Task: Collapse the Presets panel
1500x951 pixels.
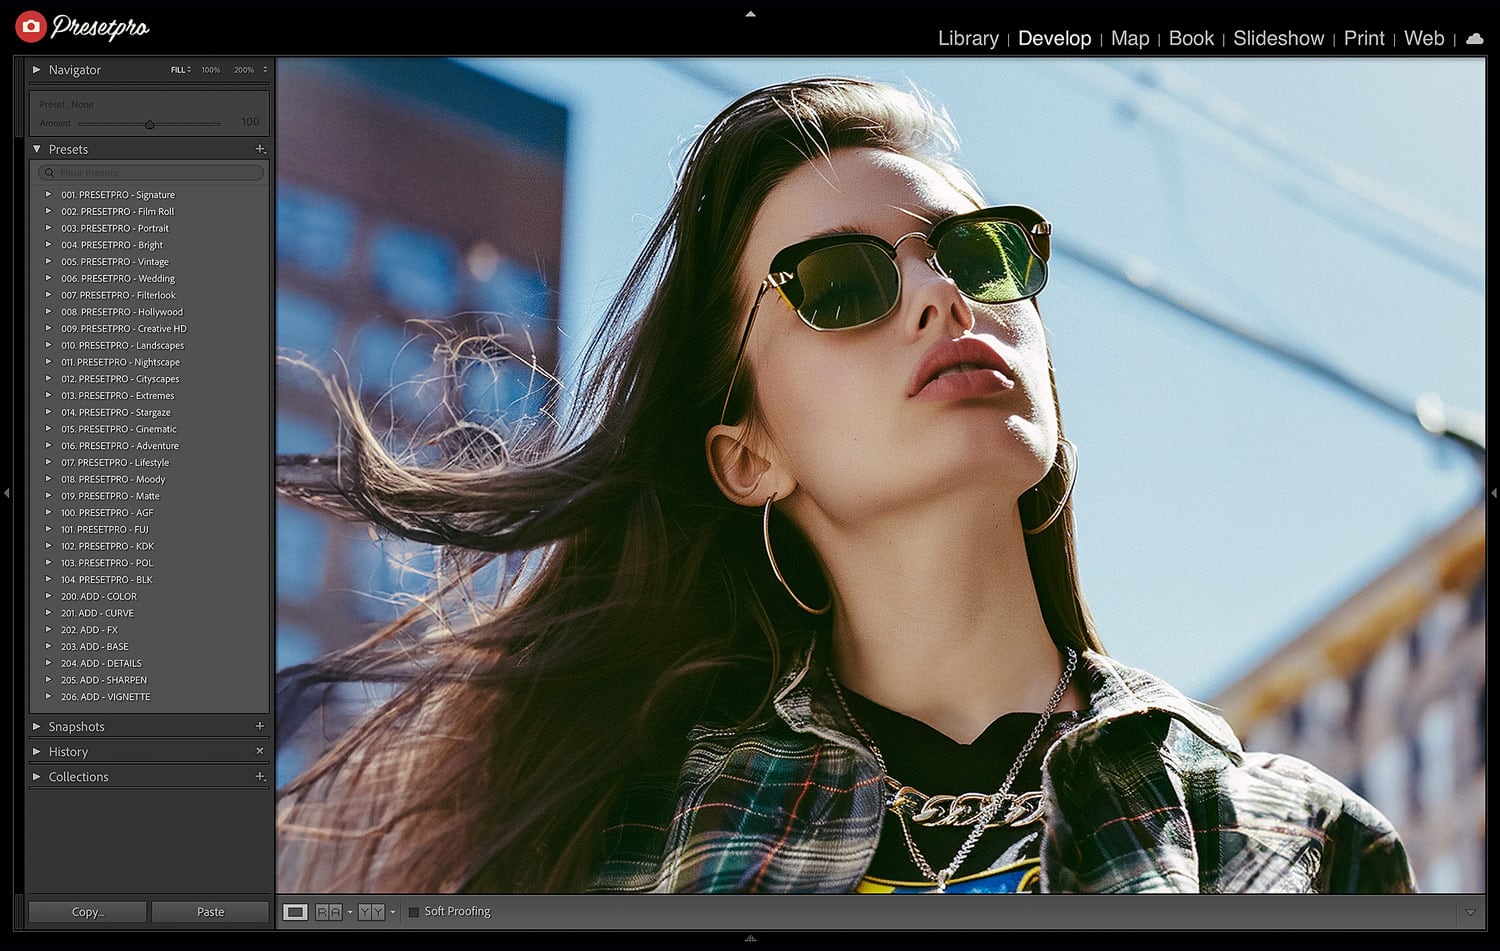Action: [37, 149]
